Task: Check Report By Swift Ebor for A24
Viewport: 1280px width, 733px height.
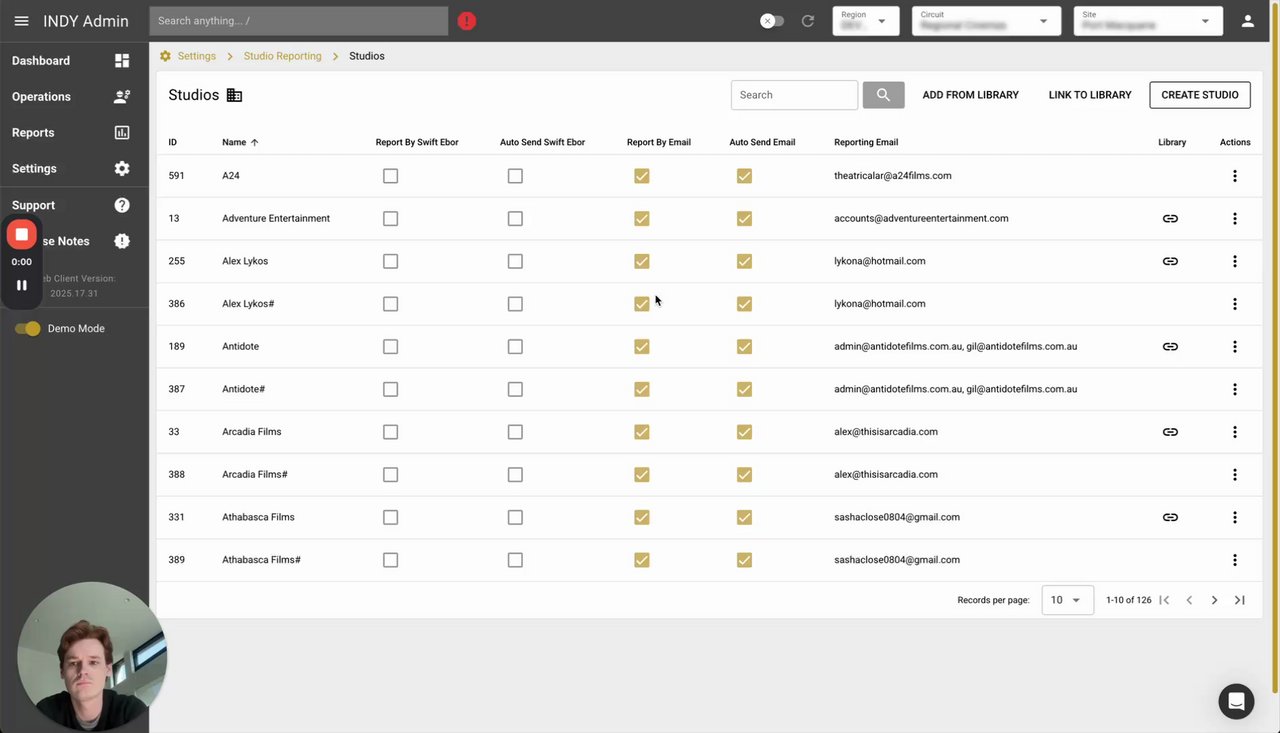Action: (x=390, y=176)
